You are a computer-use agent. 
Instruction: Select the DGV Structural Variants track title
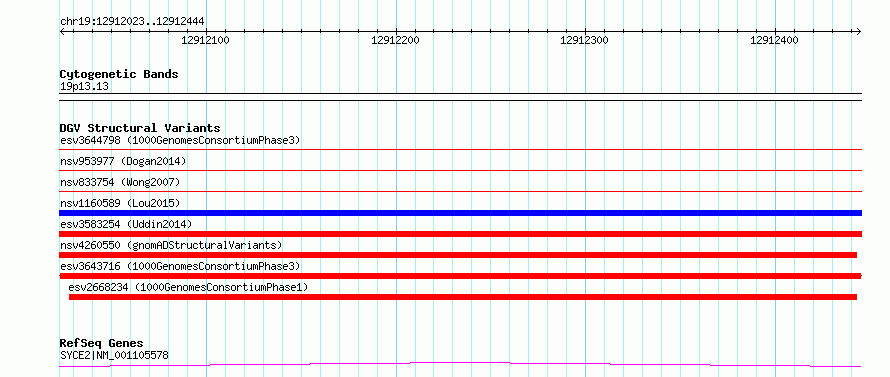[x=140, y=128]
